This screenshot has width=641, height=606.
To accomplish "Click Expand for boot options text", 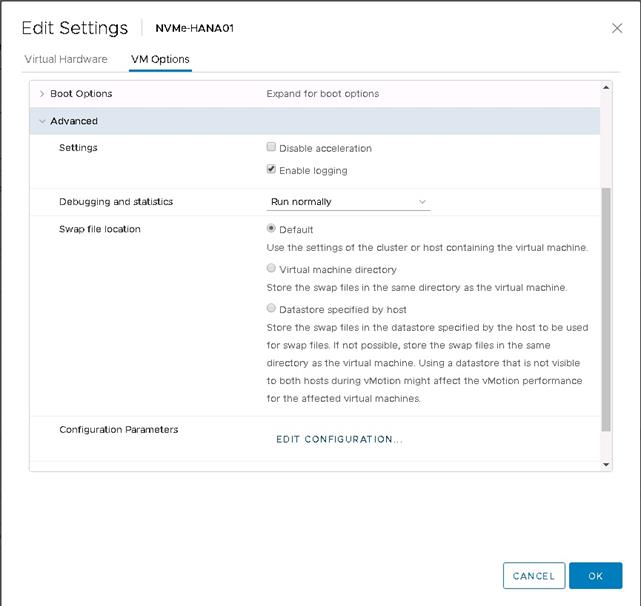I will [323, 94].
